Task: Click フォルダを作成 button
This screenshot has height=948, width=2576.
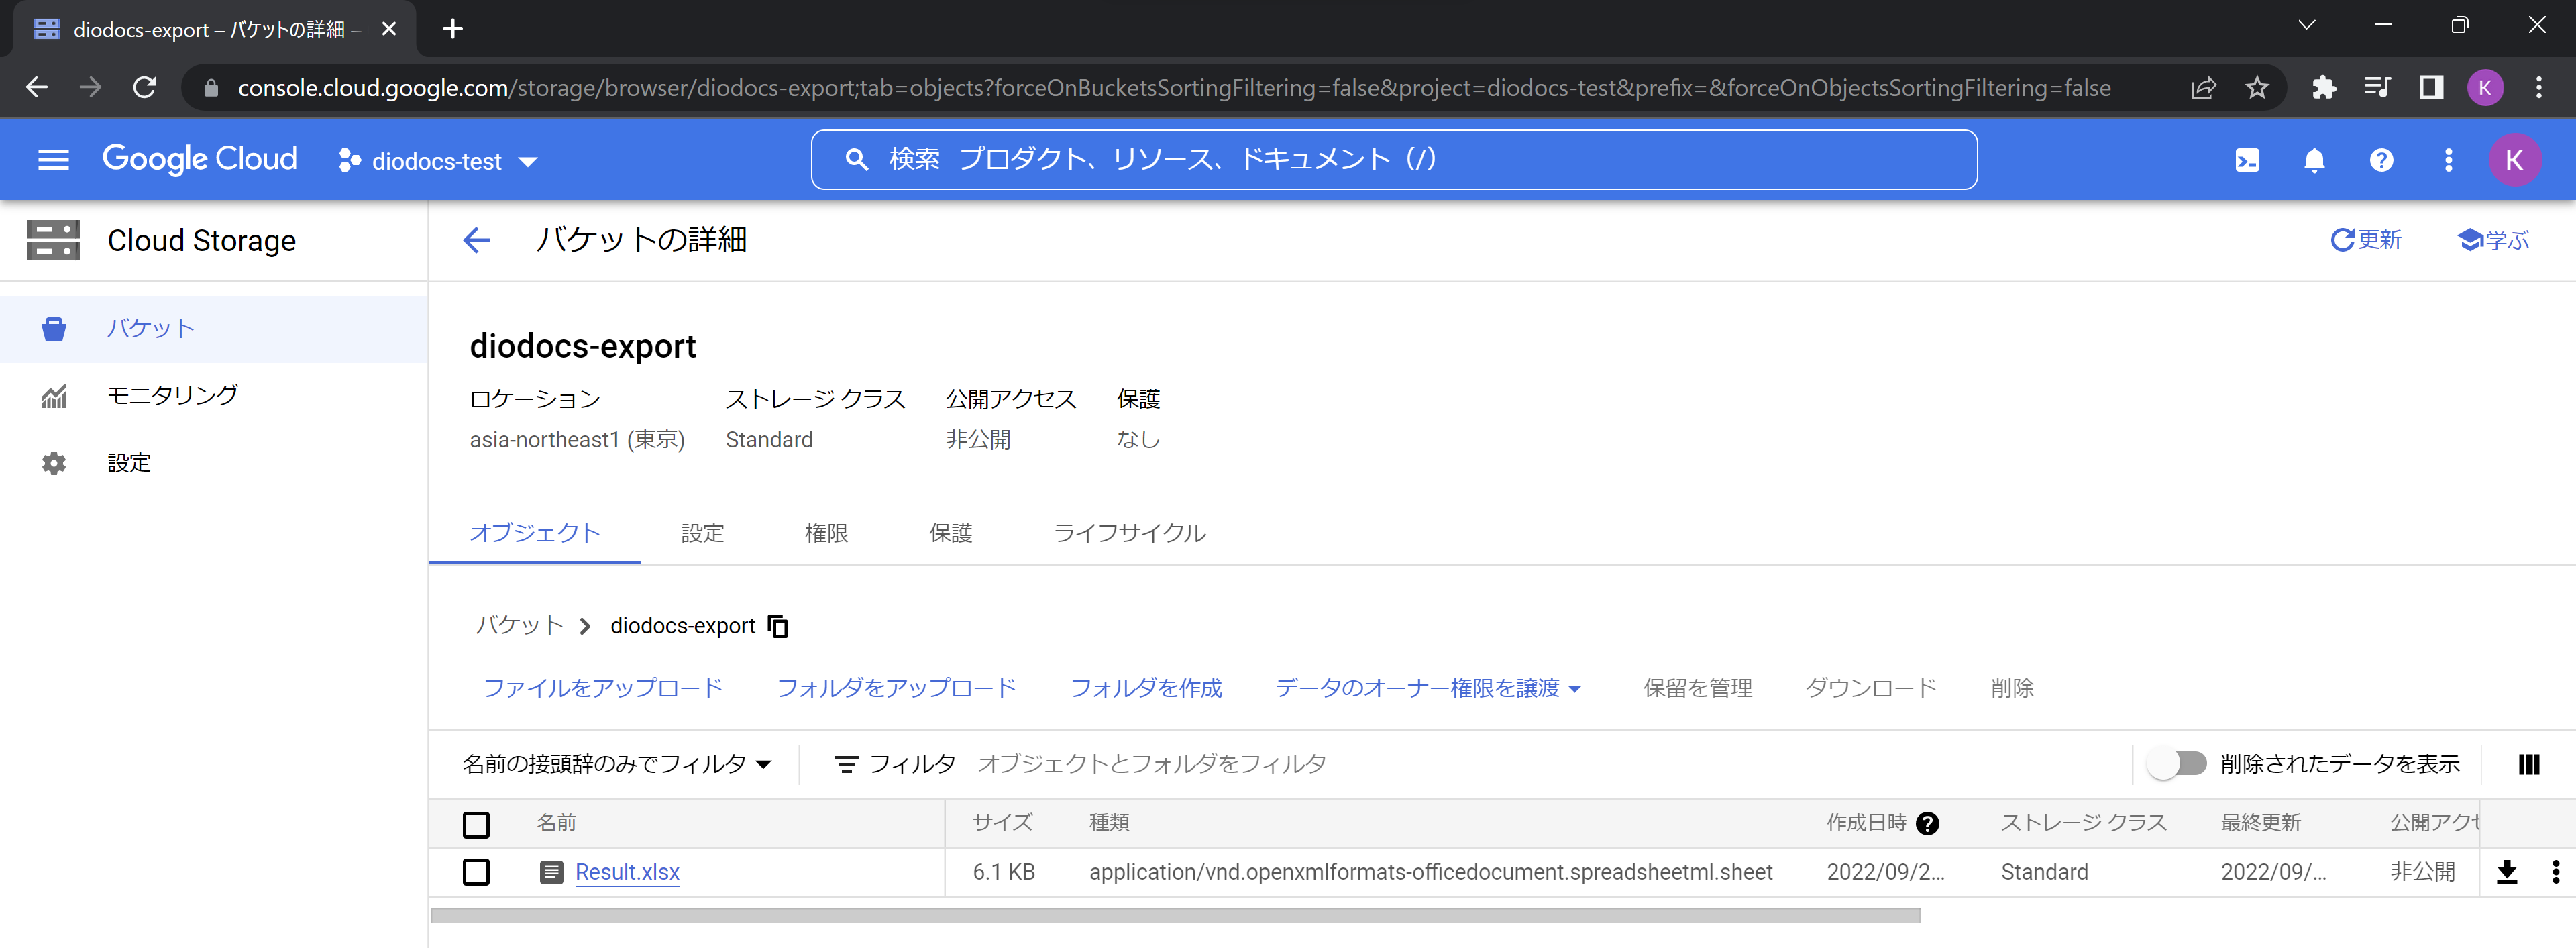Action: 1146,688
